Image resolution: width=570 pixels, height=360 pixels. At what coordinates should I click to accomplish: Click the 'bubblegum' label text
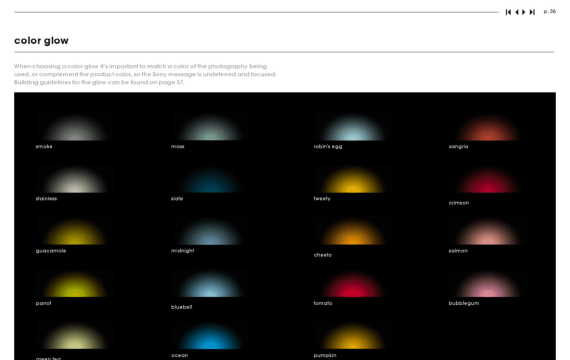pyautogui.click(x=464, y=303)
